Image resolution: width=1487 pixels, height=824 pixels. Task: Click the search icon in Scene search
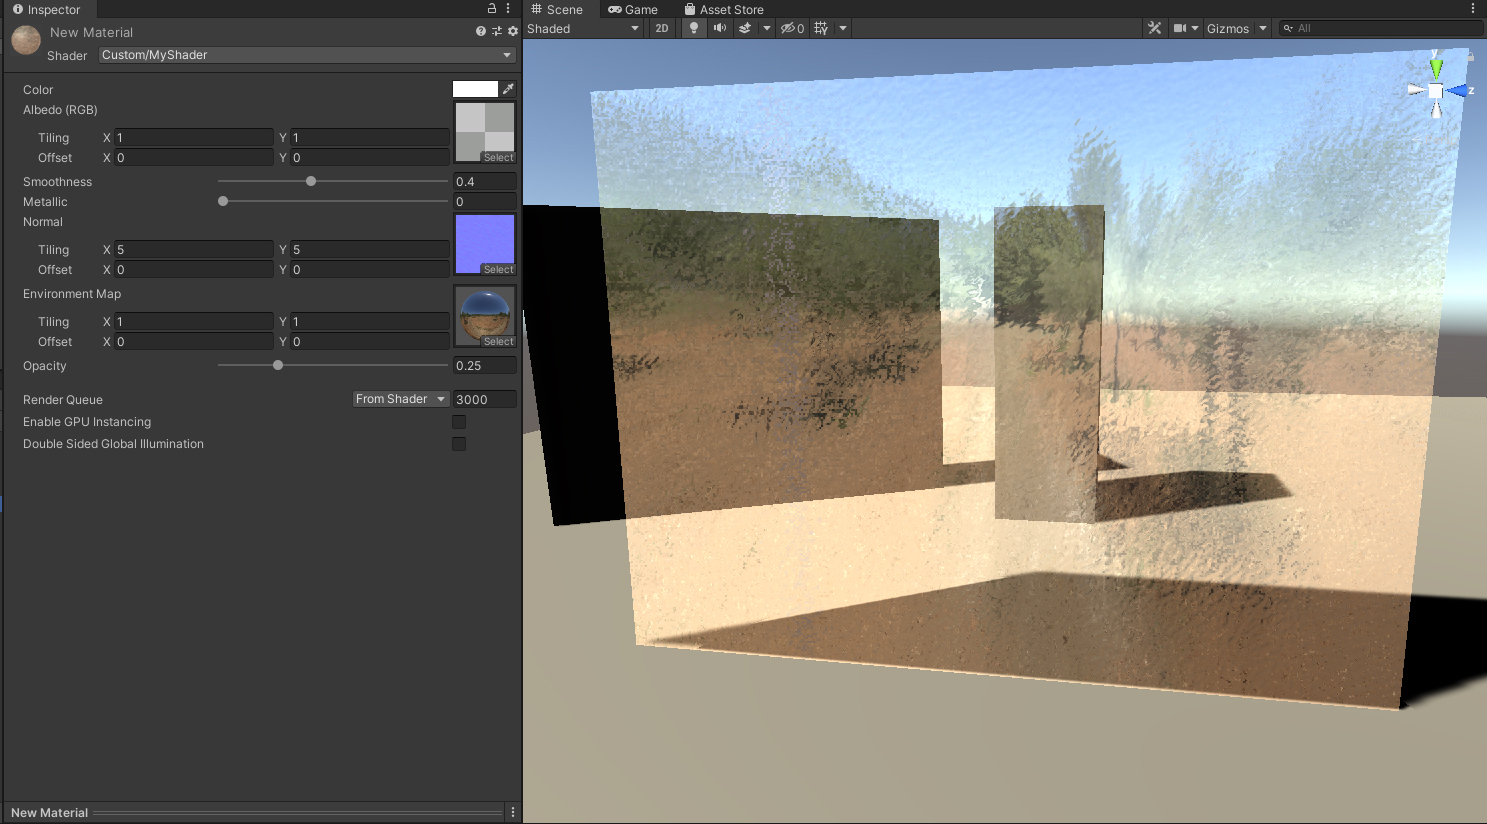[1289, 28]
